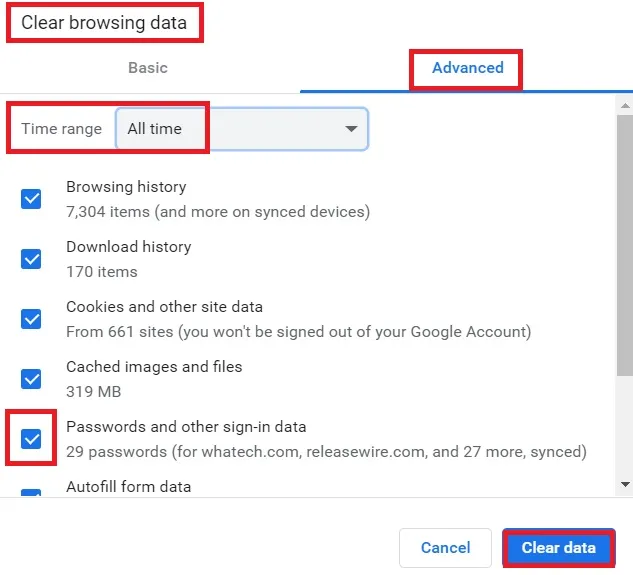Click the '319 MB' cached files size text
Image resolution: width=633 pixels, height=575 pixels.
[93, 391]
